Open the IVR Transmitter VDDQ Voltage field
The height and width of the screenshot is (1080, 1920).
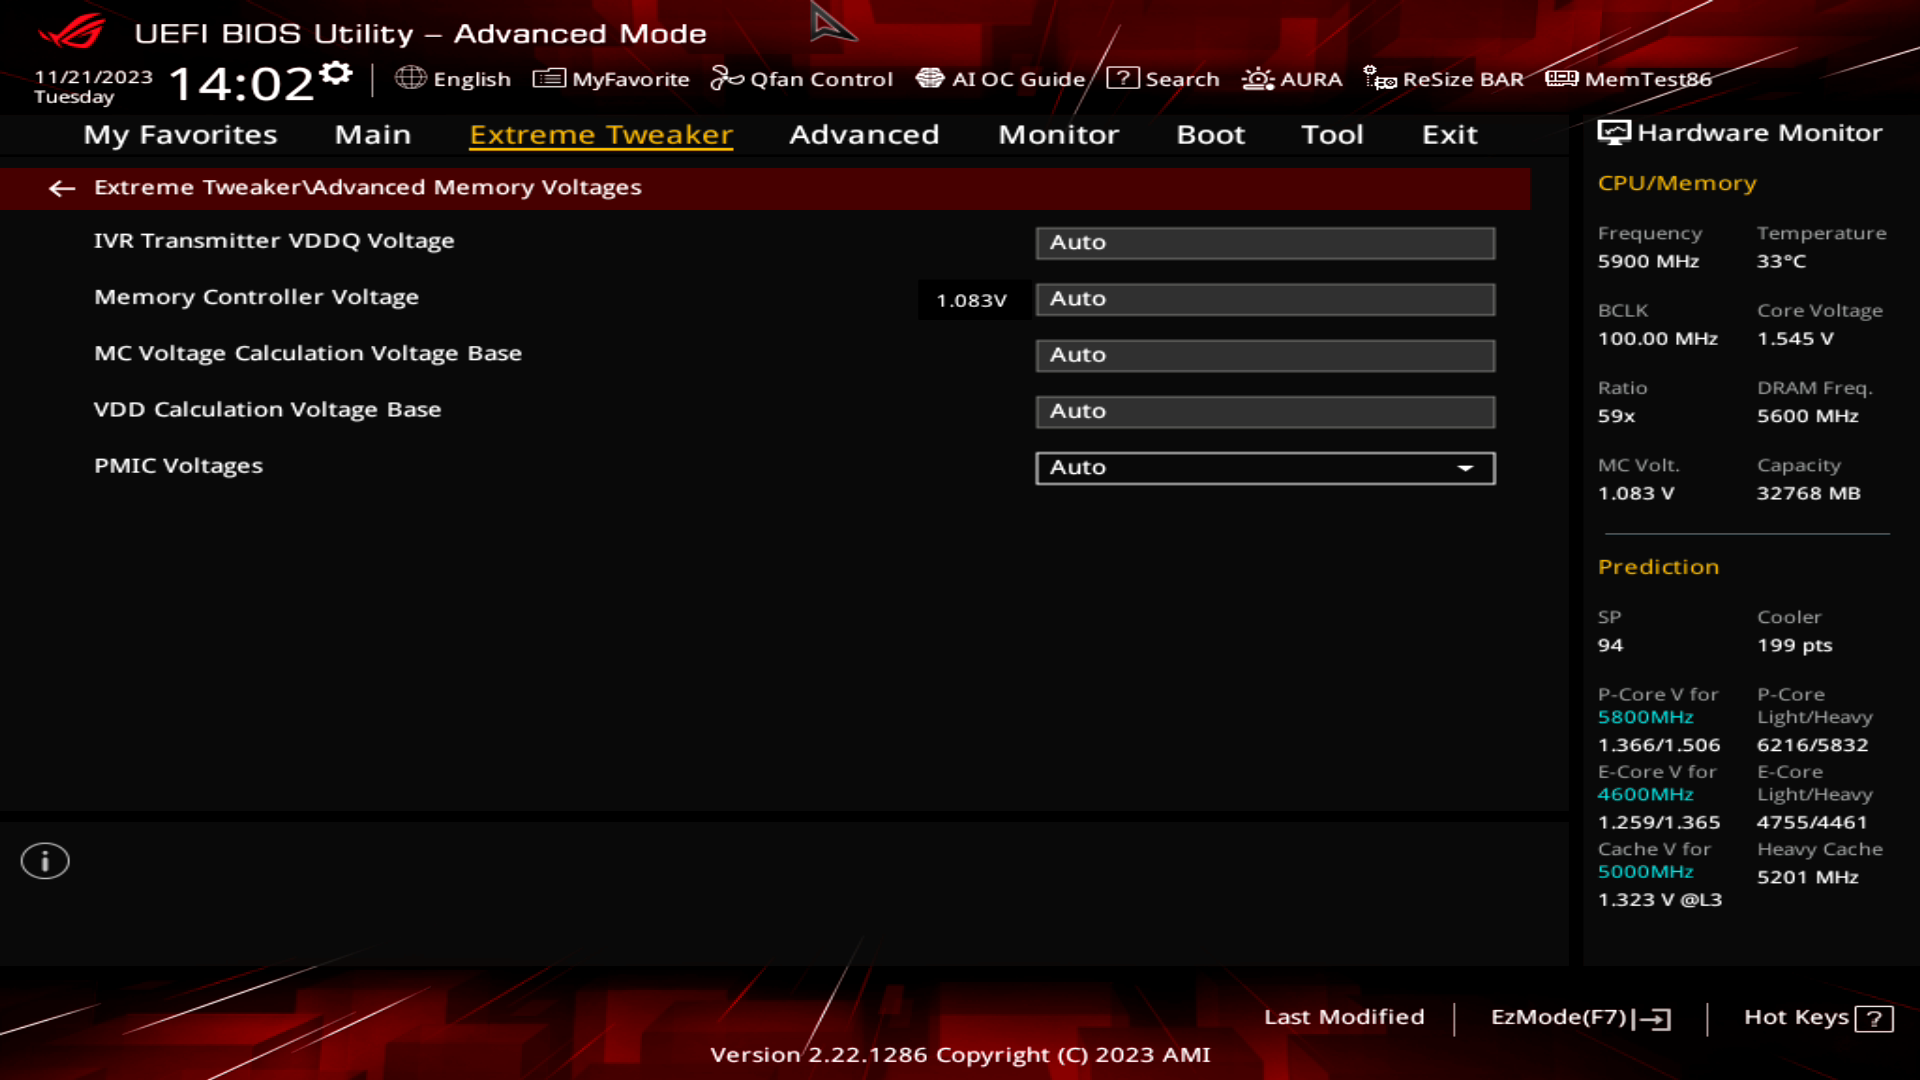[x=1264, y=242]
